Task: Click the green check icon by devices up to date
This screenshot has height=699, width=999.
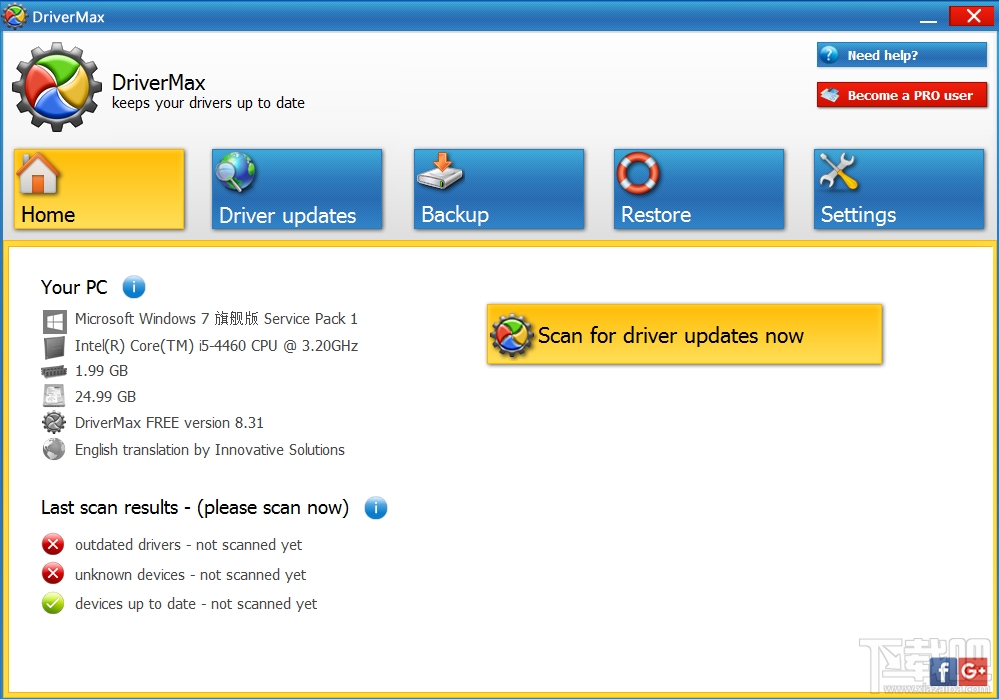Action: coord(53,603)
